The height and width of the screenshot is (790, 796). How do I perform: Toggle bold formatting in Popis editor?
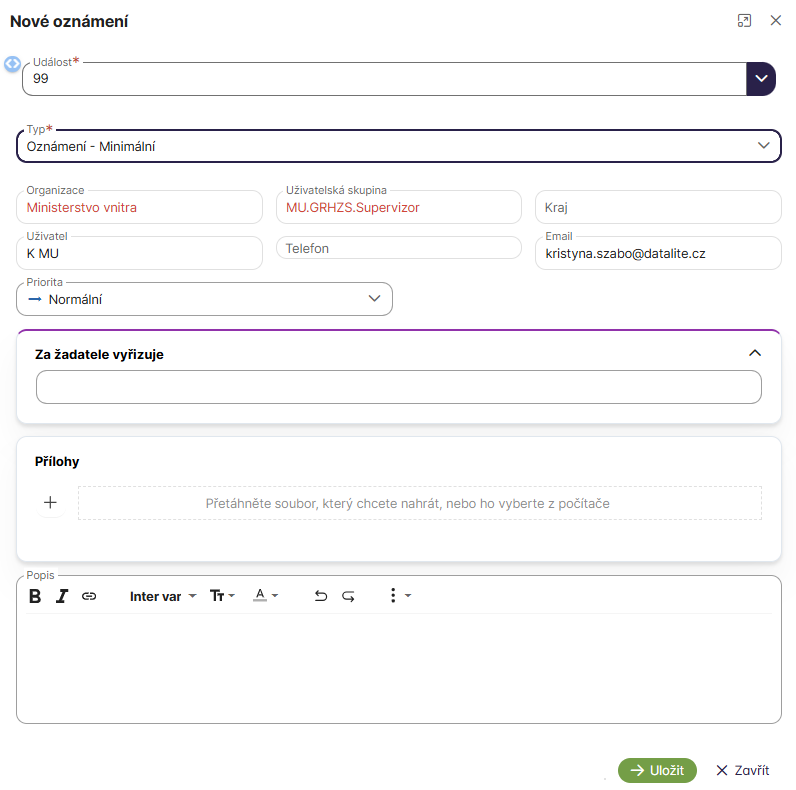tap(35, 596)
